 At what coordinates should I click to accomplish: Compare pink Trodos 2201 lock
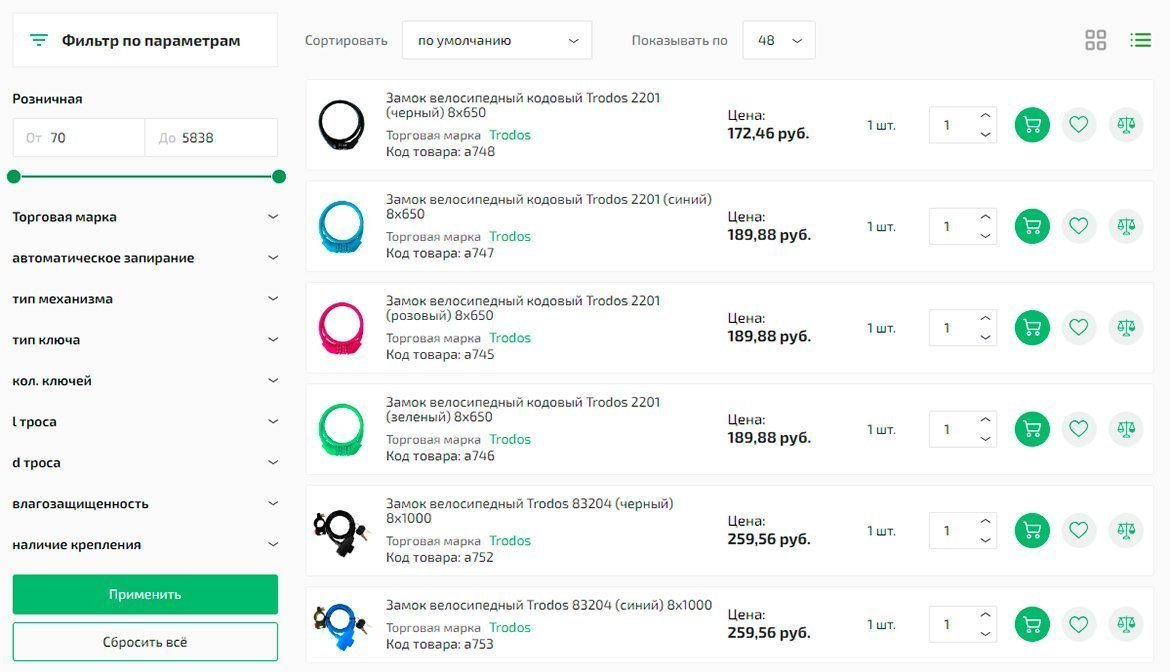click(x=1126, y=328)
